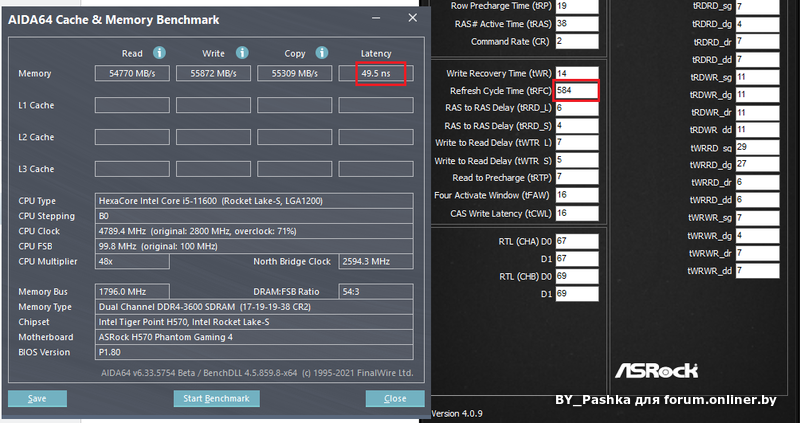Image resolution: width=800 pixels, height=423 pixels.
Task: Click the tRDWR_dr value field
Action: 757,112
